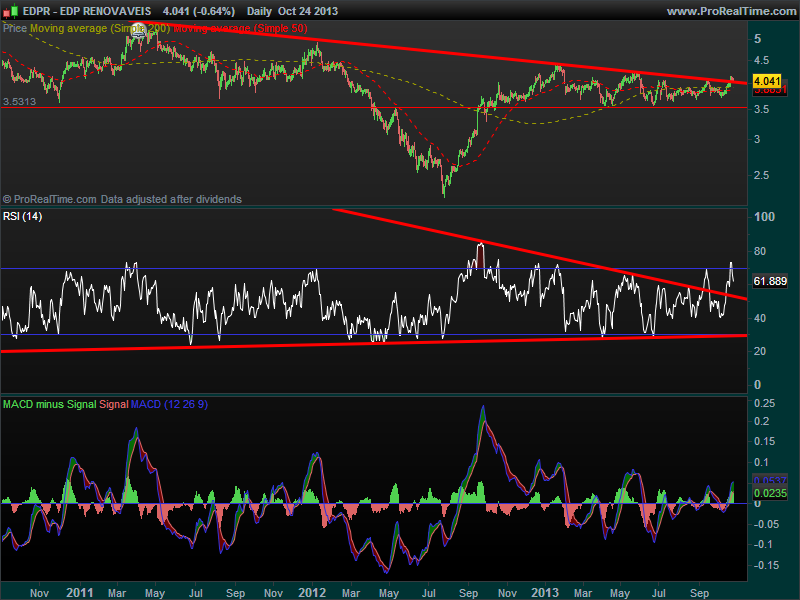Click the 2011 year label on time axis
The width and height of the screenshot is (800, 600).
coord(80,592)
